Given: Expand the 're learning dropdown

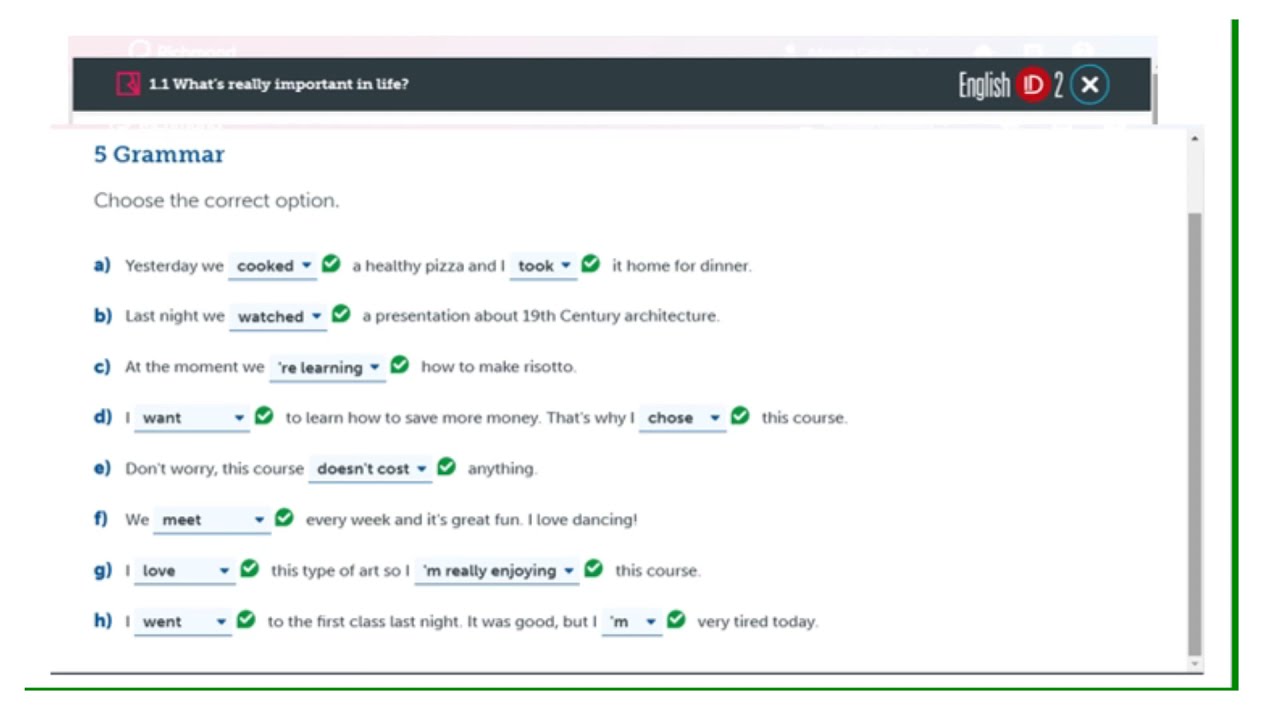Looking at the screenshot, I should 327,368.
